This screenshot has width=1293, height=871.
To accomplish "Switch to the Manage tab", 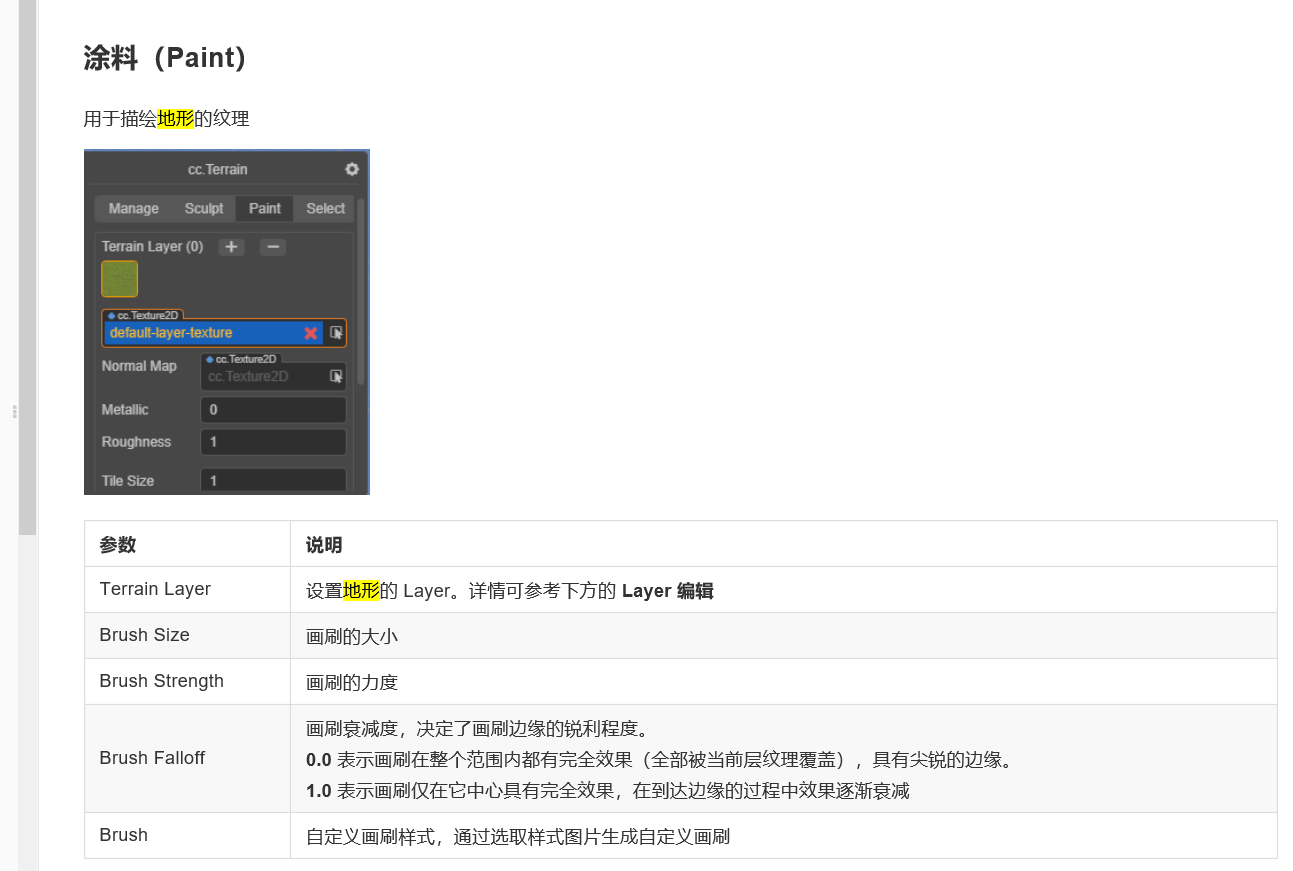I will point(134,208).
